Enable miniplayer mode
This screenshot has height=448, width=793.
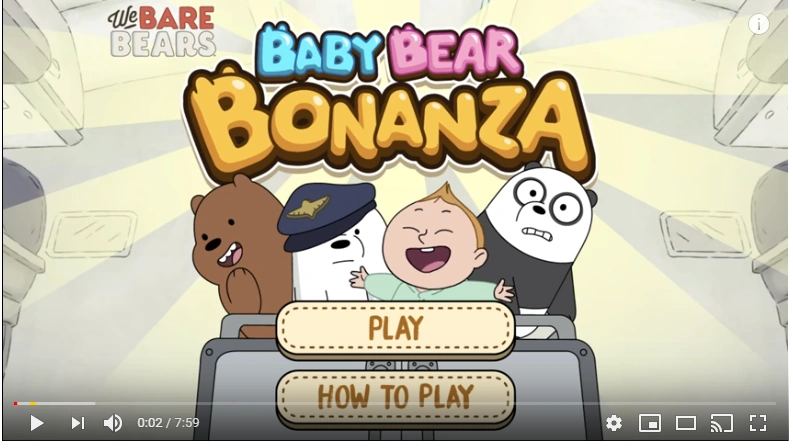pyautogui.click(x=650, y=423)
